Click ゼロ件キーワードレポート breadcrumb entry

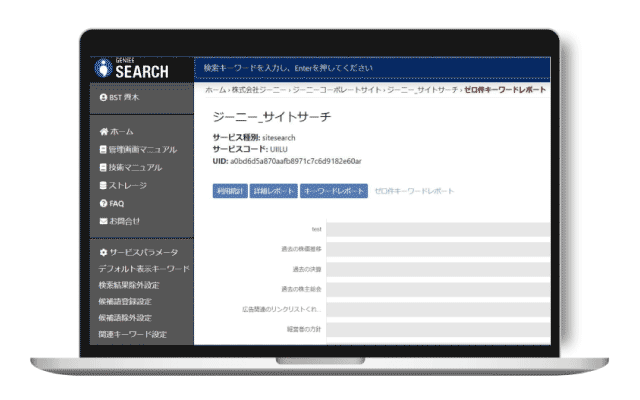(x=505, y=90)
